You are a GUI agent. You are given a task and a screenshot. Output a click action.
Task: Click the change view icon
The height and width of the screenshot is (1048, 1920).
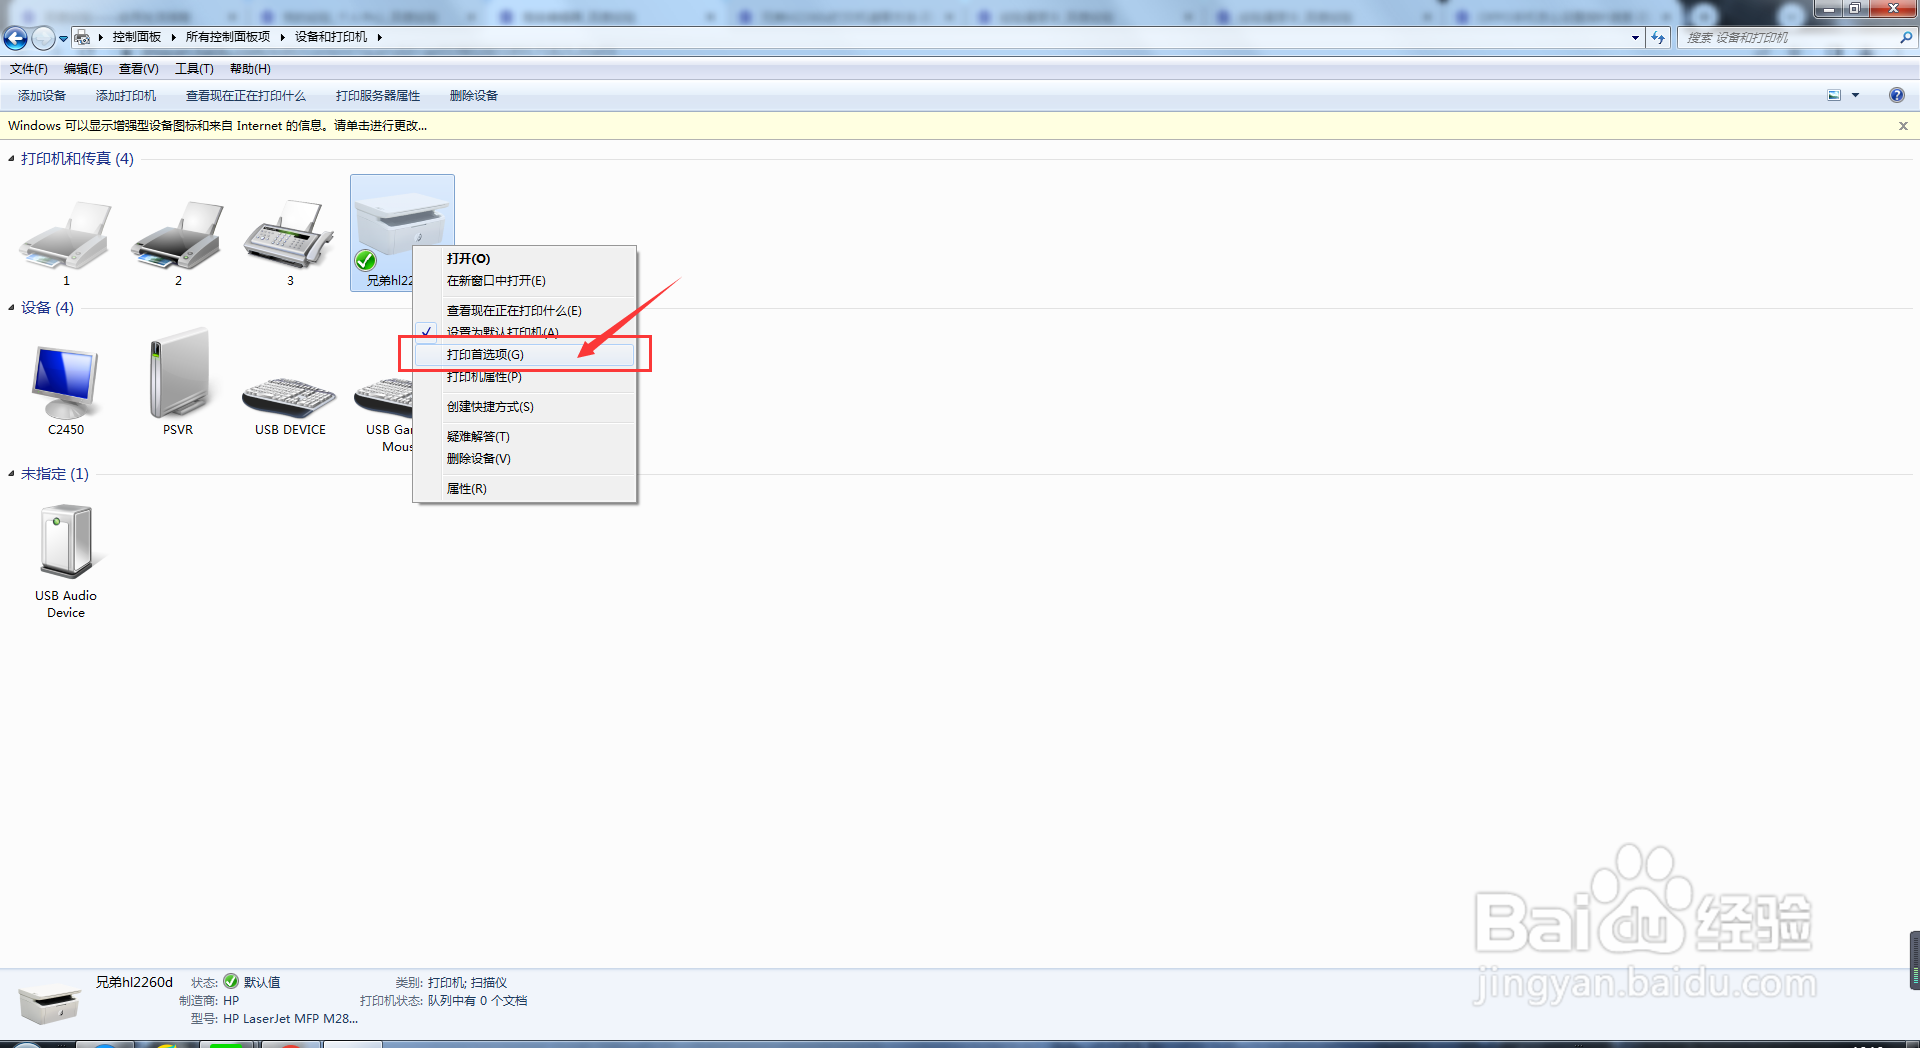coord(1834,95)
